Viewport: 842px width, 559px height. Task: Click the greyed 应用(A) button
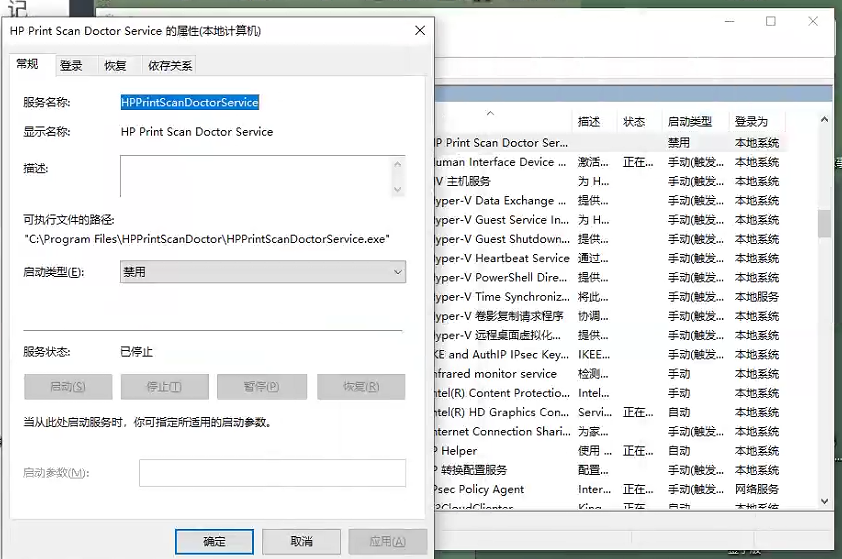coord(388,541)
